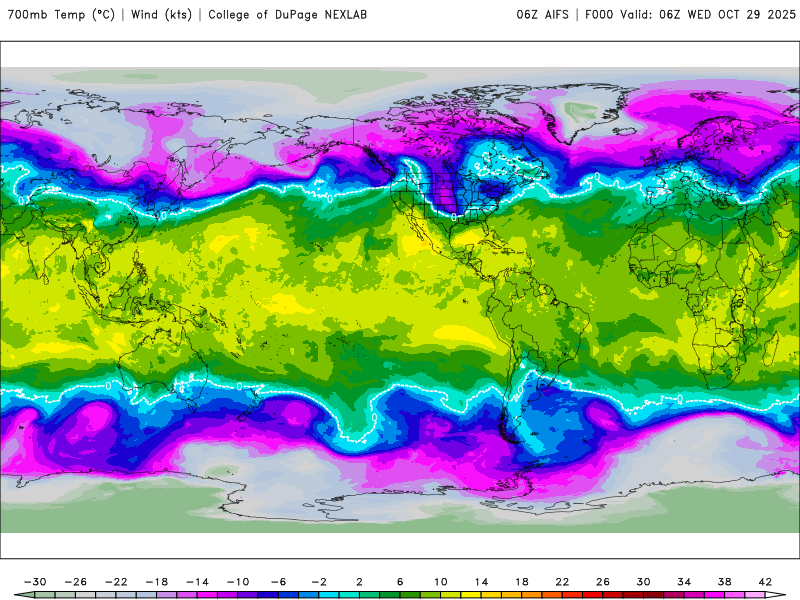Select the -2 temperature scale label
Viewport: 800px width, 600px height.
pyautogui.click(x=319, y=582)
